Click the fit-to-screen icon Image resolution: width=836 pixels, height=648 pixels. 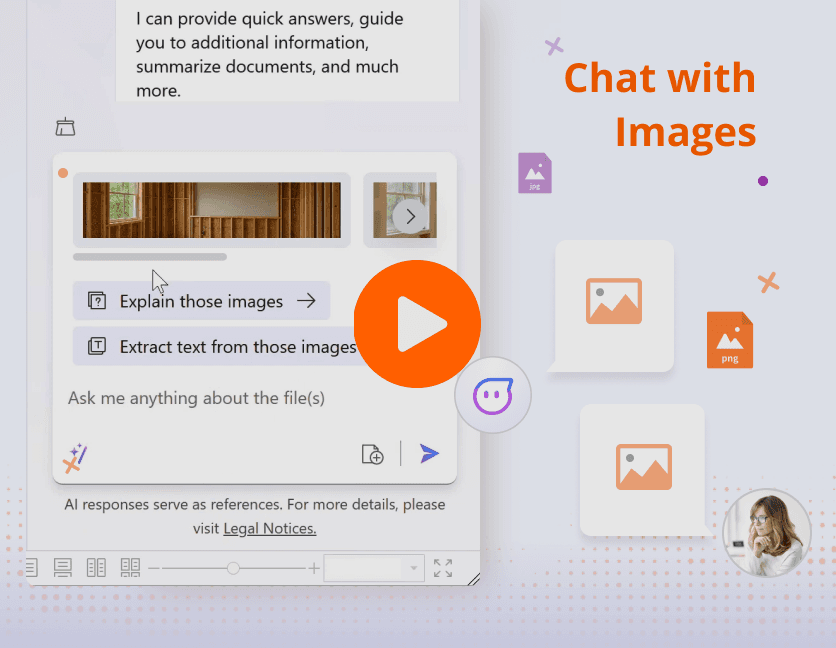(443, 567)
